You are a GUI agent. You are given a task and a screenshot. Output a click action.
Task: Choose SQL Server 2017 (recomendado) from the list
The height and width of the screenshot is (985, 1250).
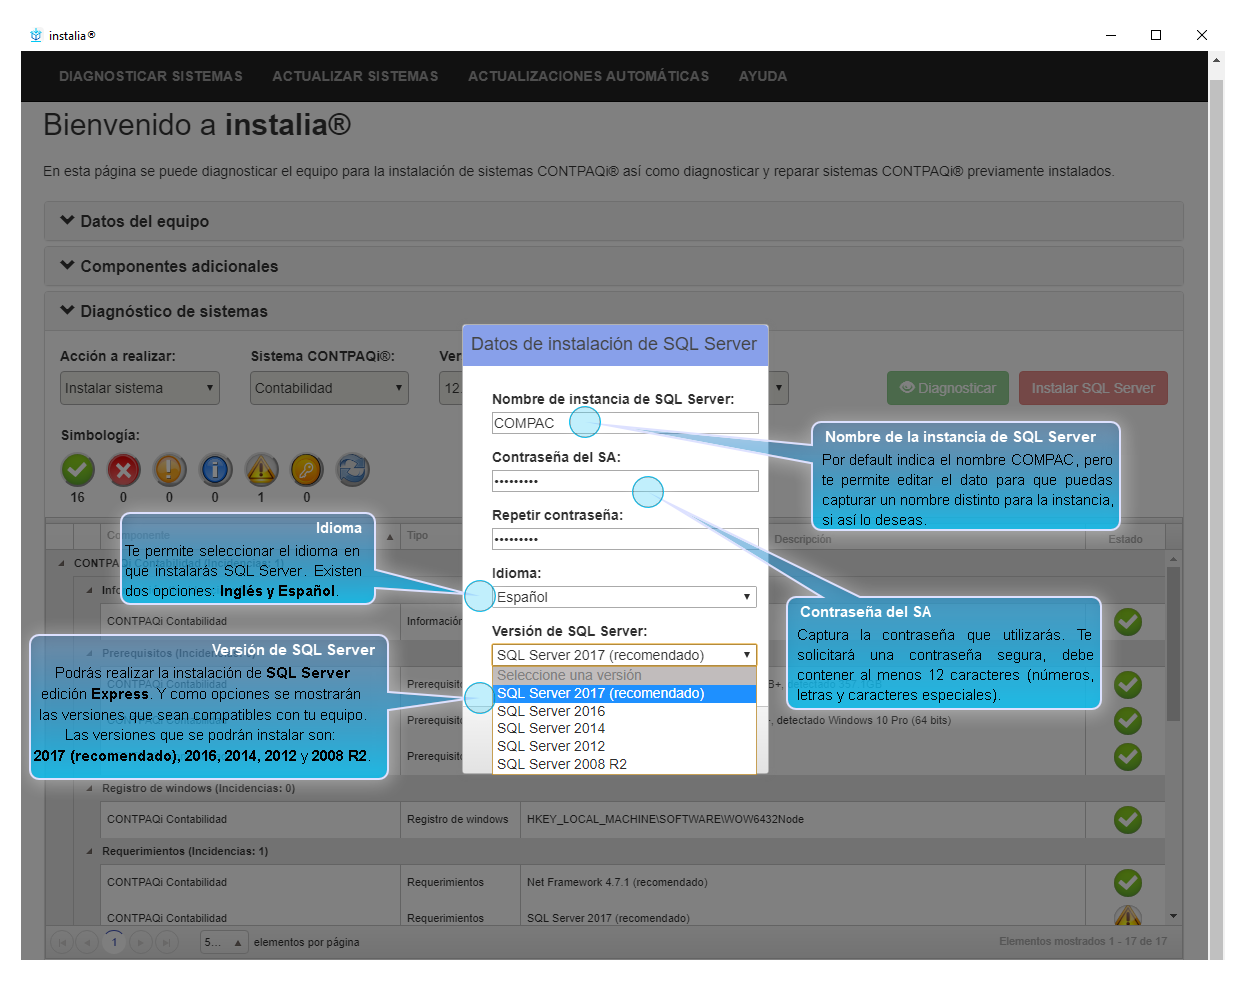(624, 693)
